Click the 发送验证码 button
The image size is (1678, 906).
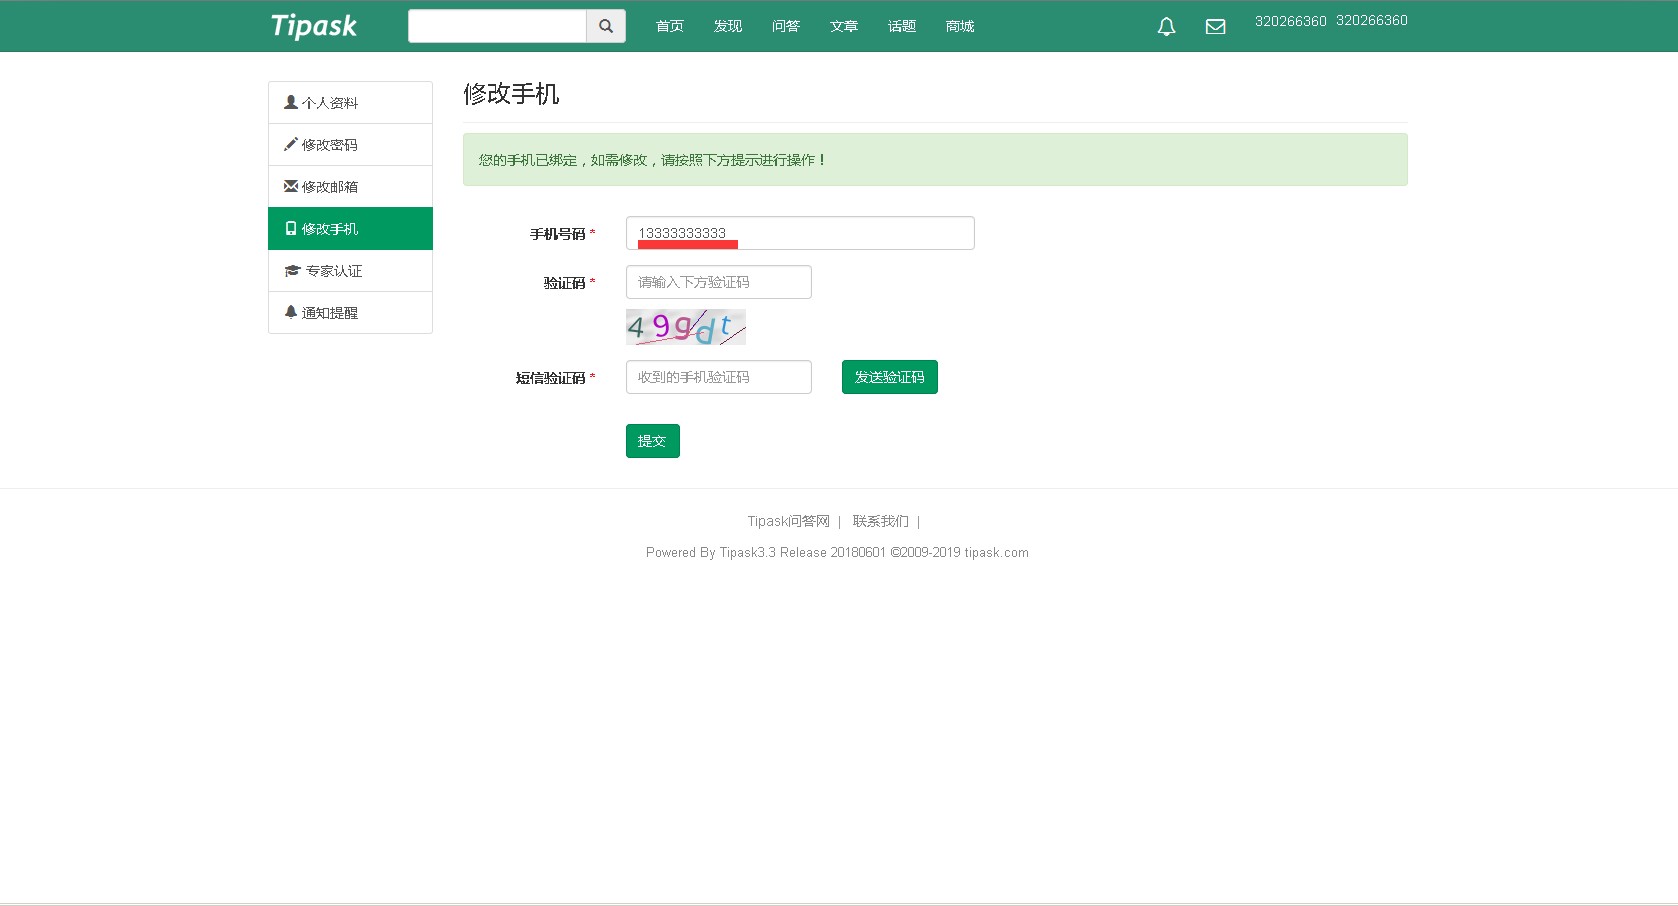(890, 377)
